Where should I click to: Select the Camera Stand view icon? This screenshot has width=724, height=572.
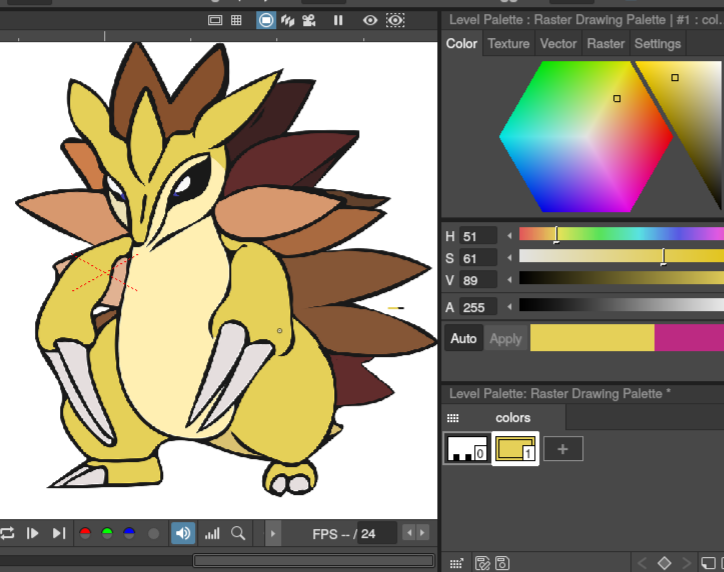click(266, 20)
